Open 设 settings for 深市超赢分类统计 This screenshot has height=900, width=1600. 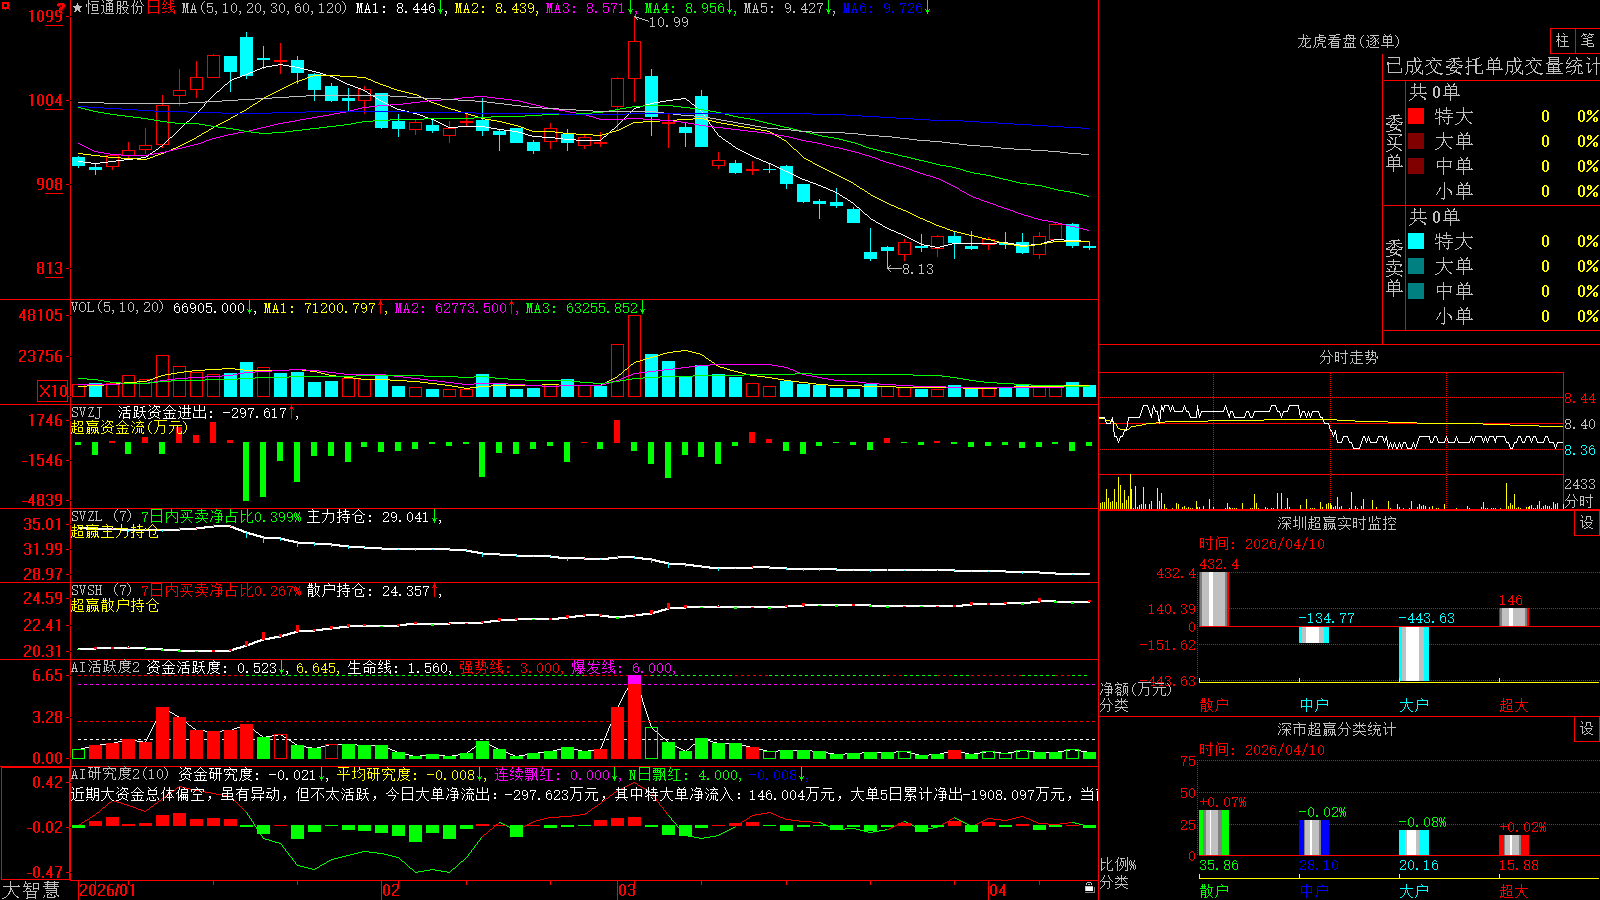tap(1587, 729)
